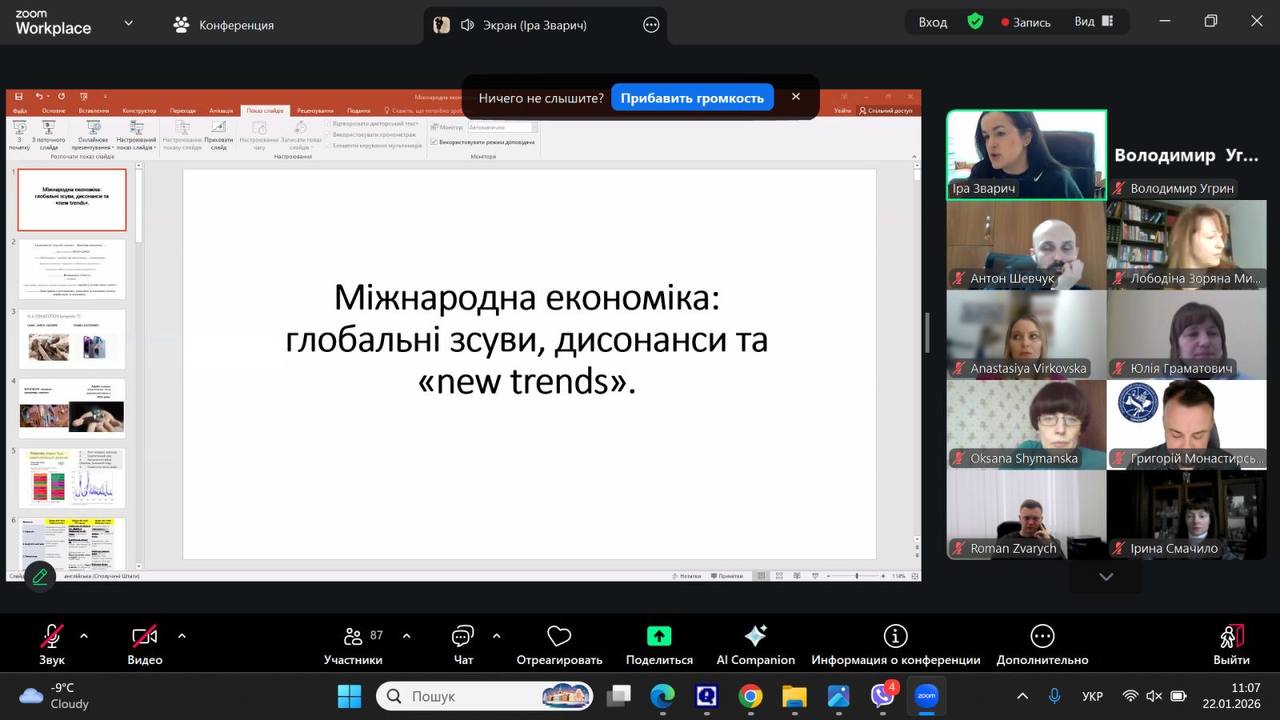This screenshot has height=720, width=1280.
Task: Open conference information icon
Action: click(895, 637)
